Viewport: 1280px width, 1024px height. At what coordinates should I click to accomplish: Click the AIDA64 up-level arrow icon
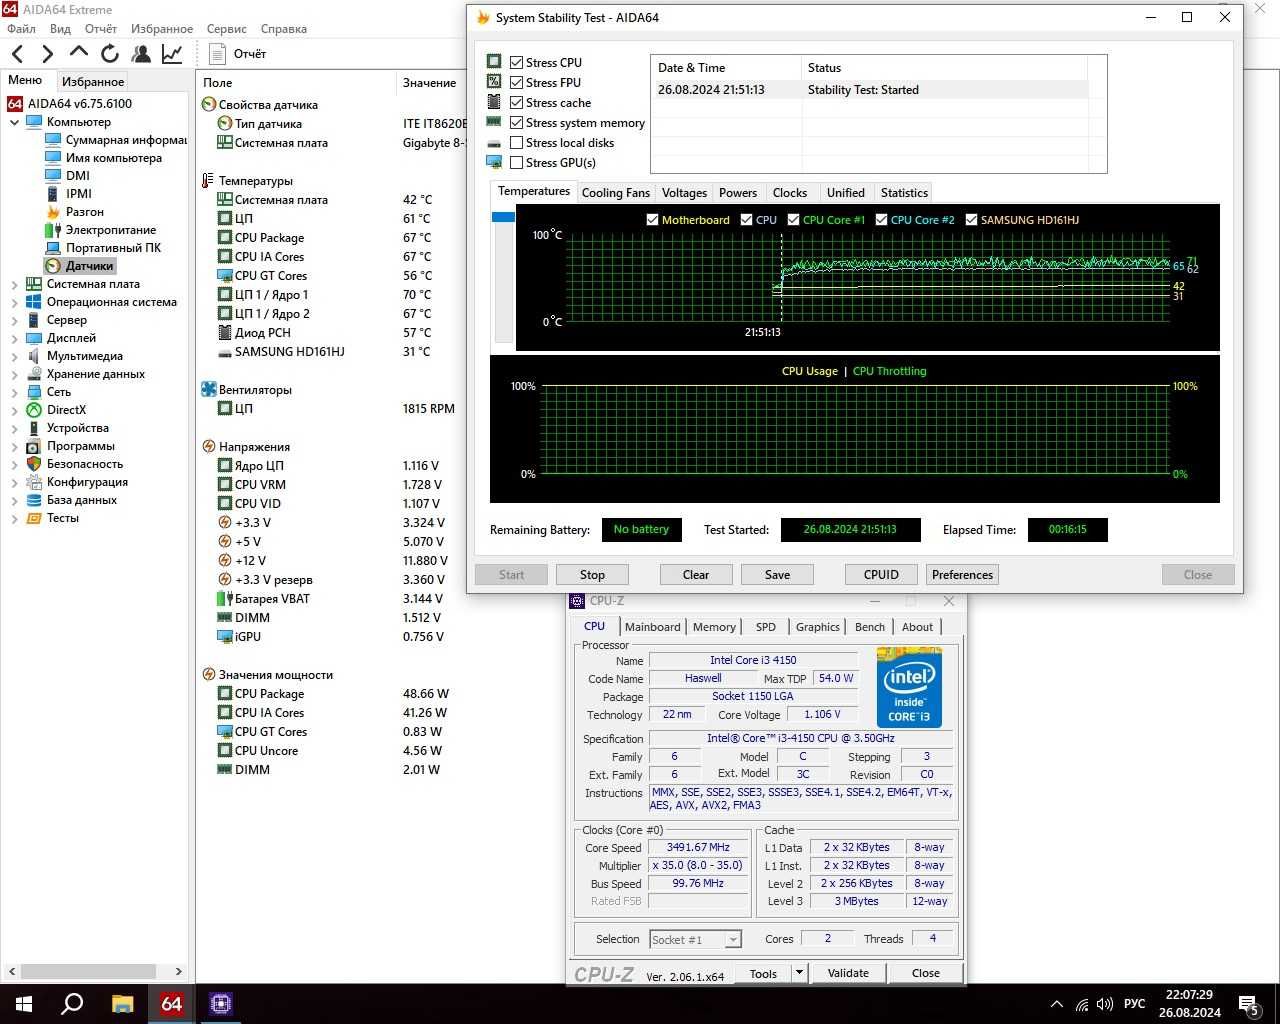[79, 54]
